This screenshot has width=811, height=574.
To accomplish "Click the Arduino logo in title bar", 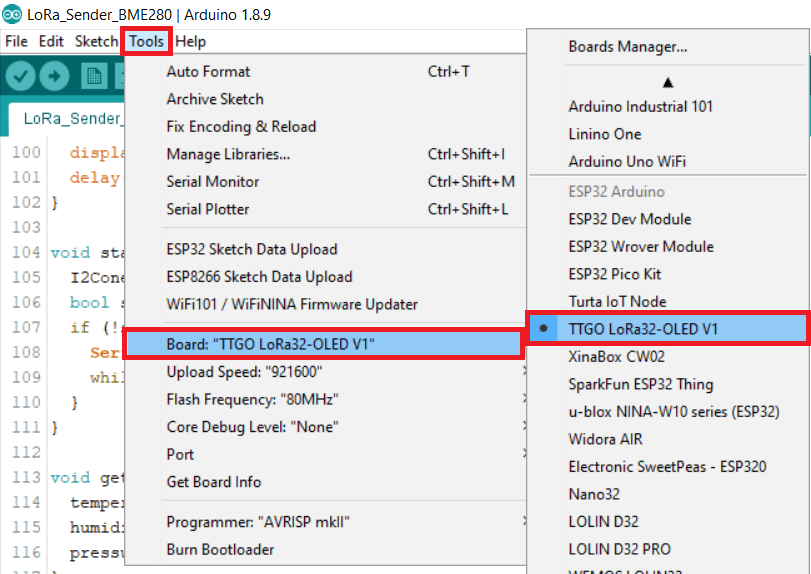I will (x=12, y=14).
